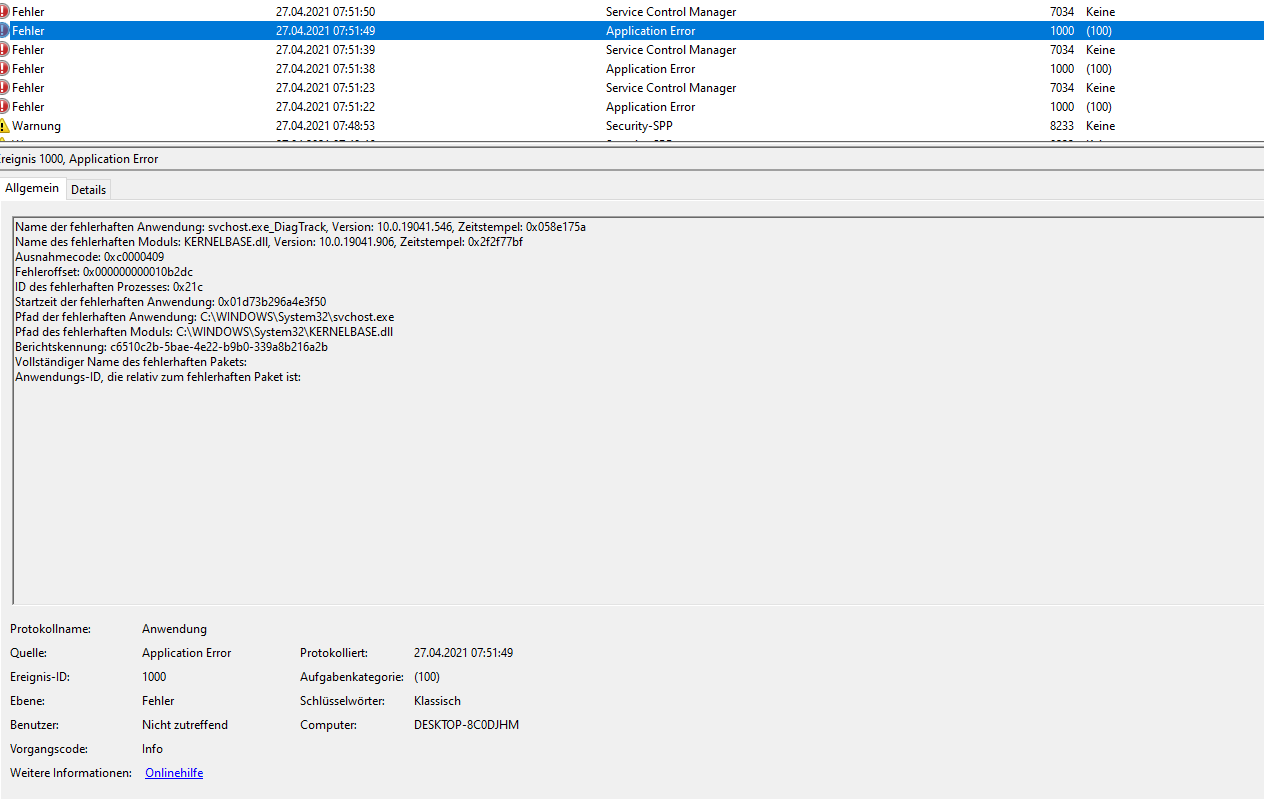Click the line naming svchost.exe_DiagTrack
This screenshot has width=1264, height=799.
tap(300, 227)
